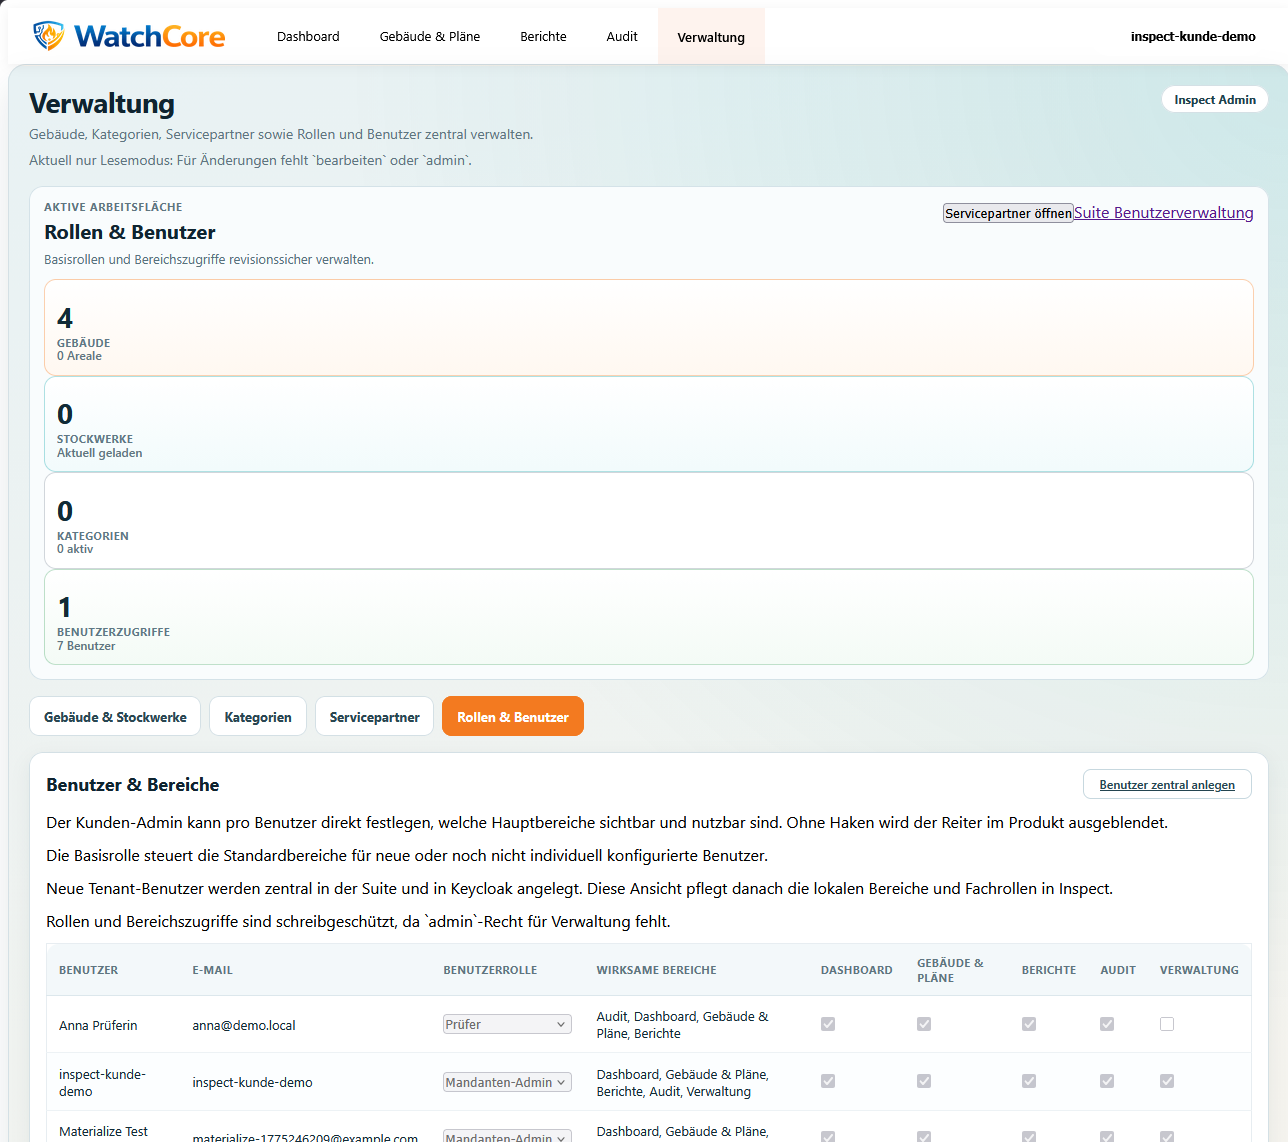
Task: Open the Mandanten-Admin dropdown for inspect-kunde-demo
Action: pyautogui.click(x=506, y=1081)
